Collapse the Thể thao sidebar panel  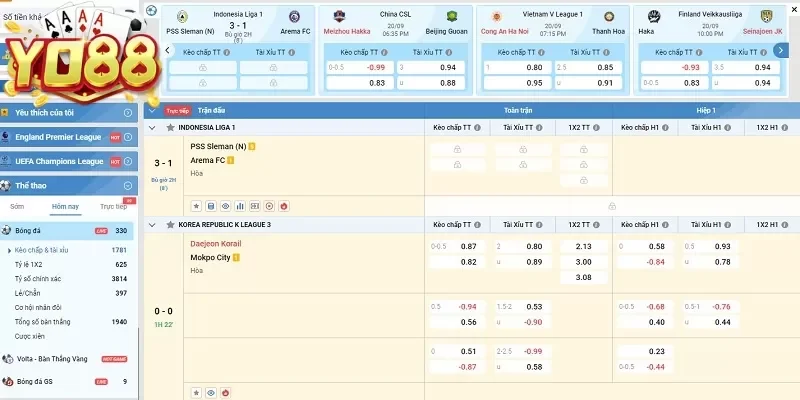click(x=128, y=186)
